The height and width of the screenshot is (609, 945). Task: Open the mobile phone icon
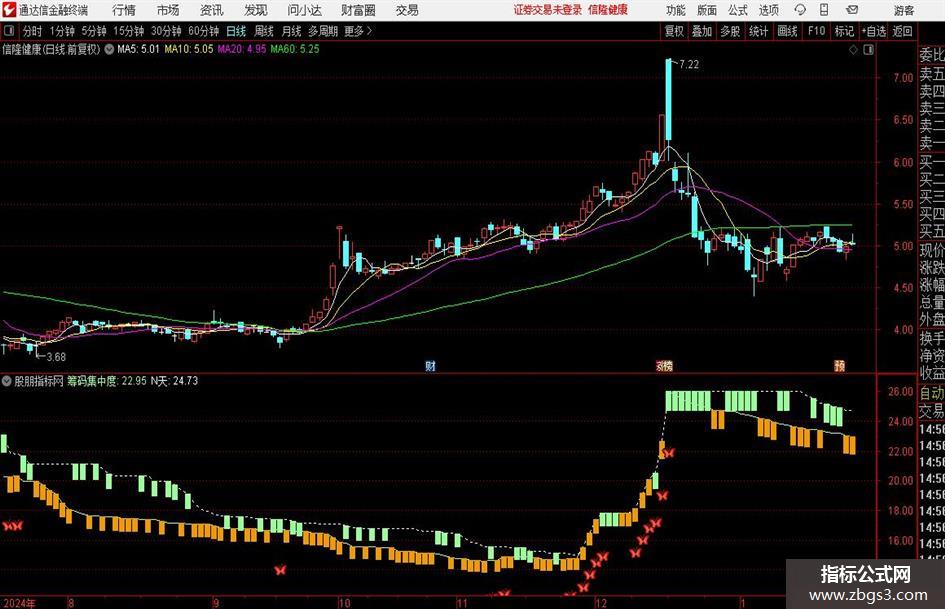point(824,10)
